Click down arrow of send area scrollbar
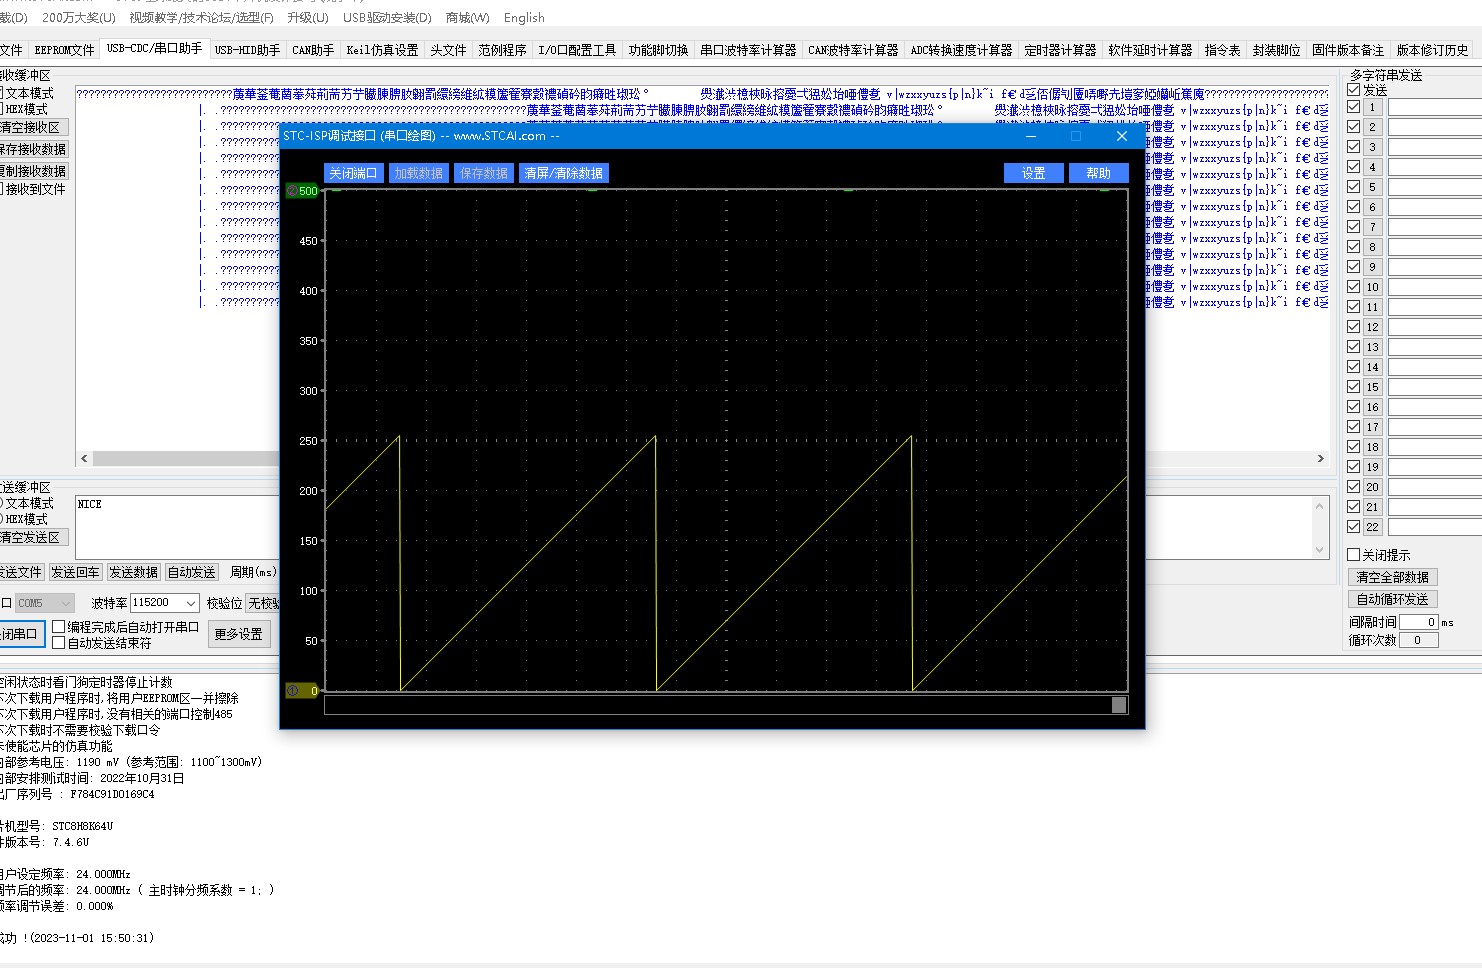1482x968 pixels. click(x=1319, y=550)
